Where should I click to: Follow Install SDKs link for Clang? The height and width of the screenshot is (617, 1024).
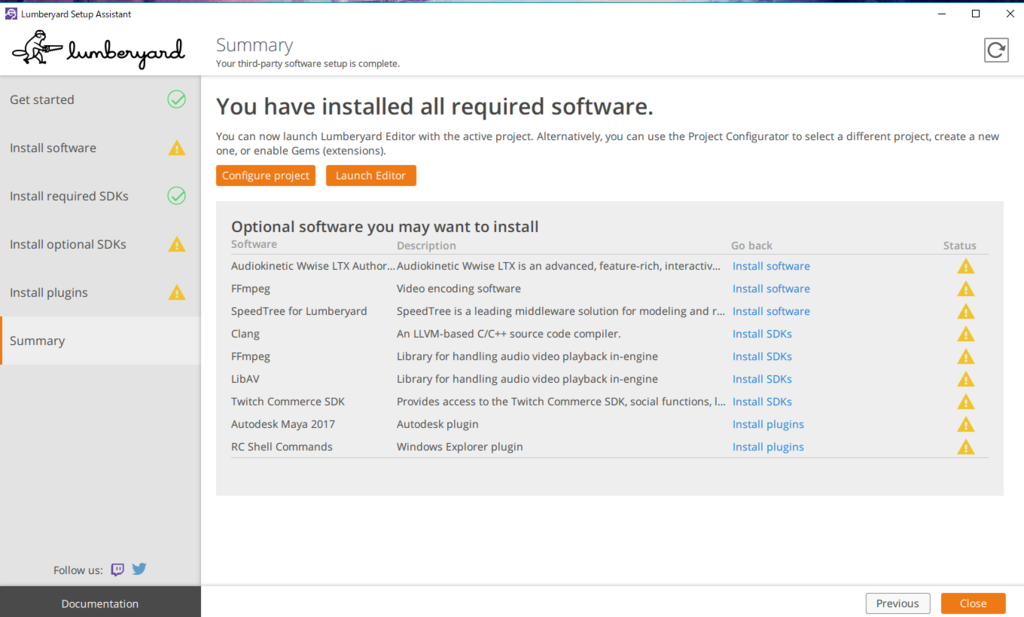762,334
